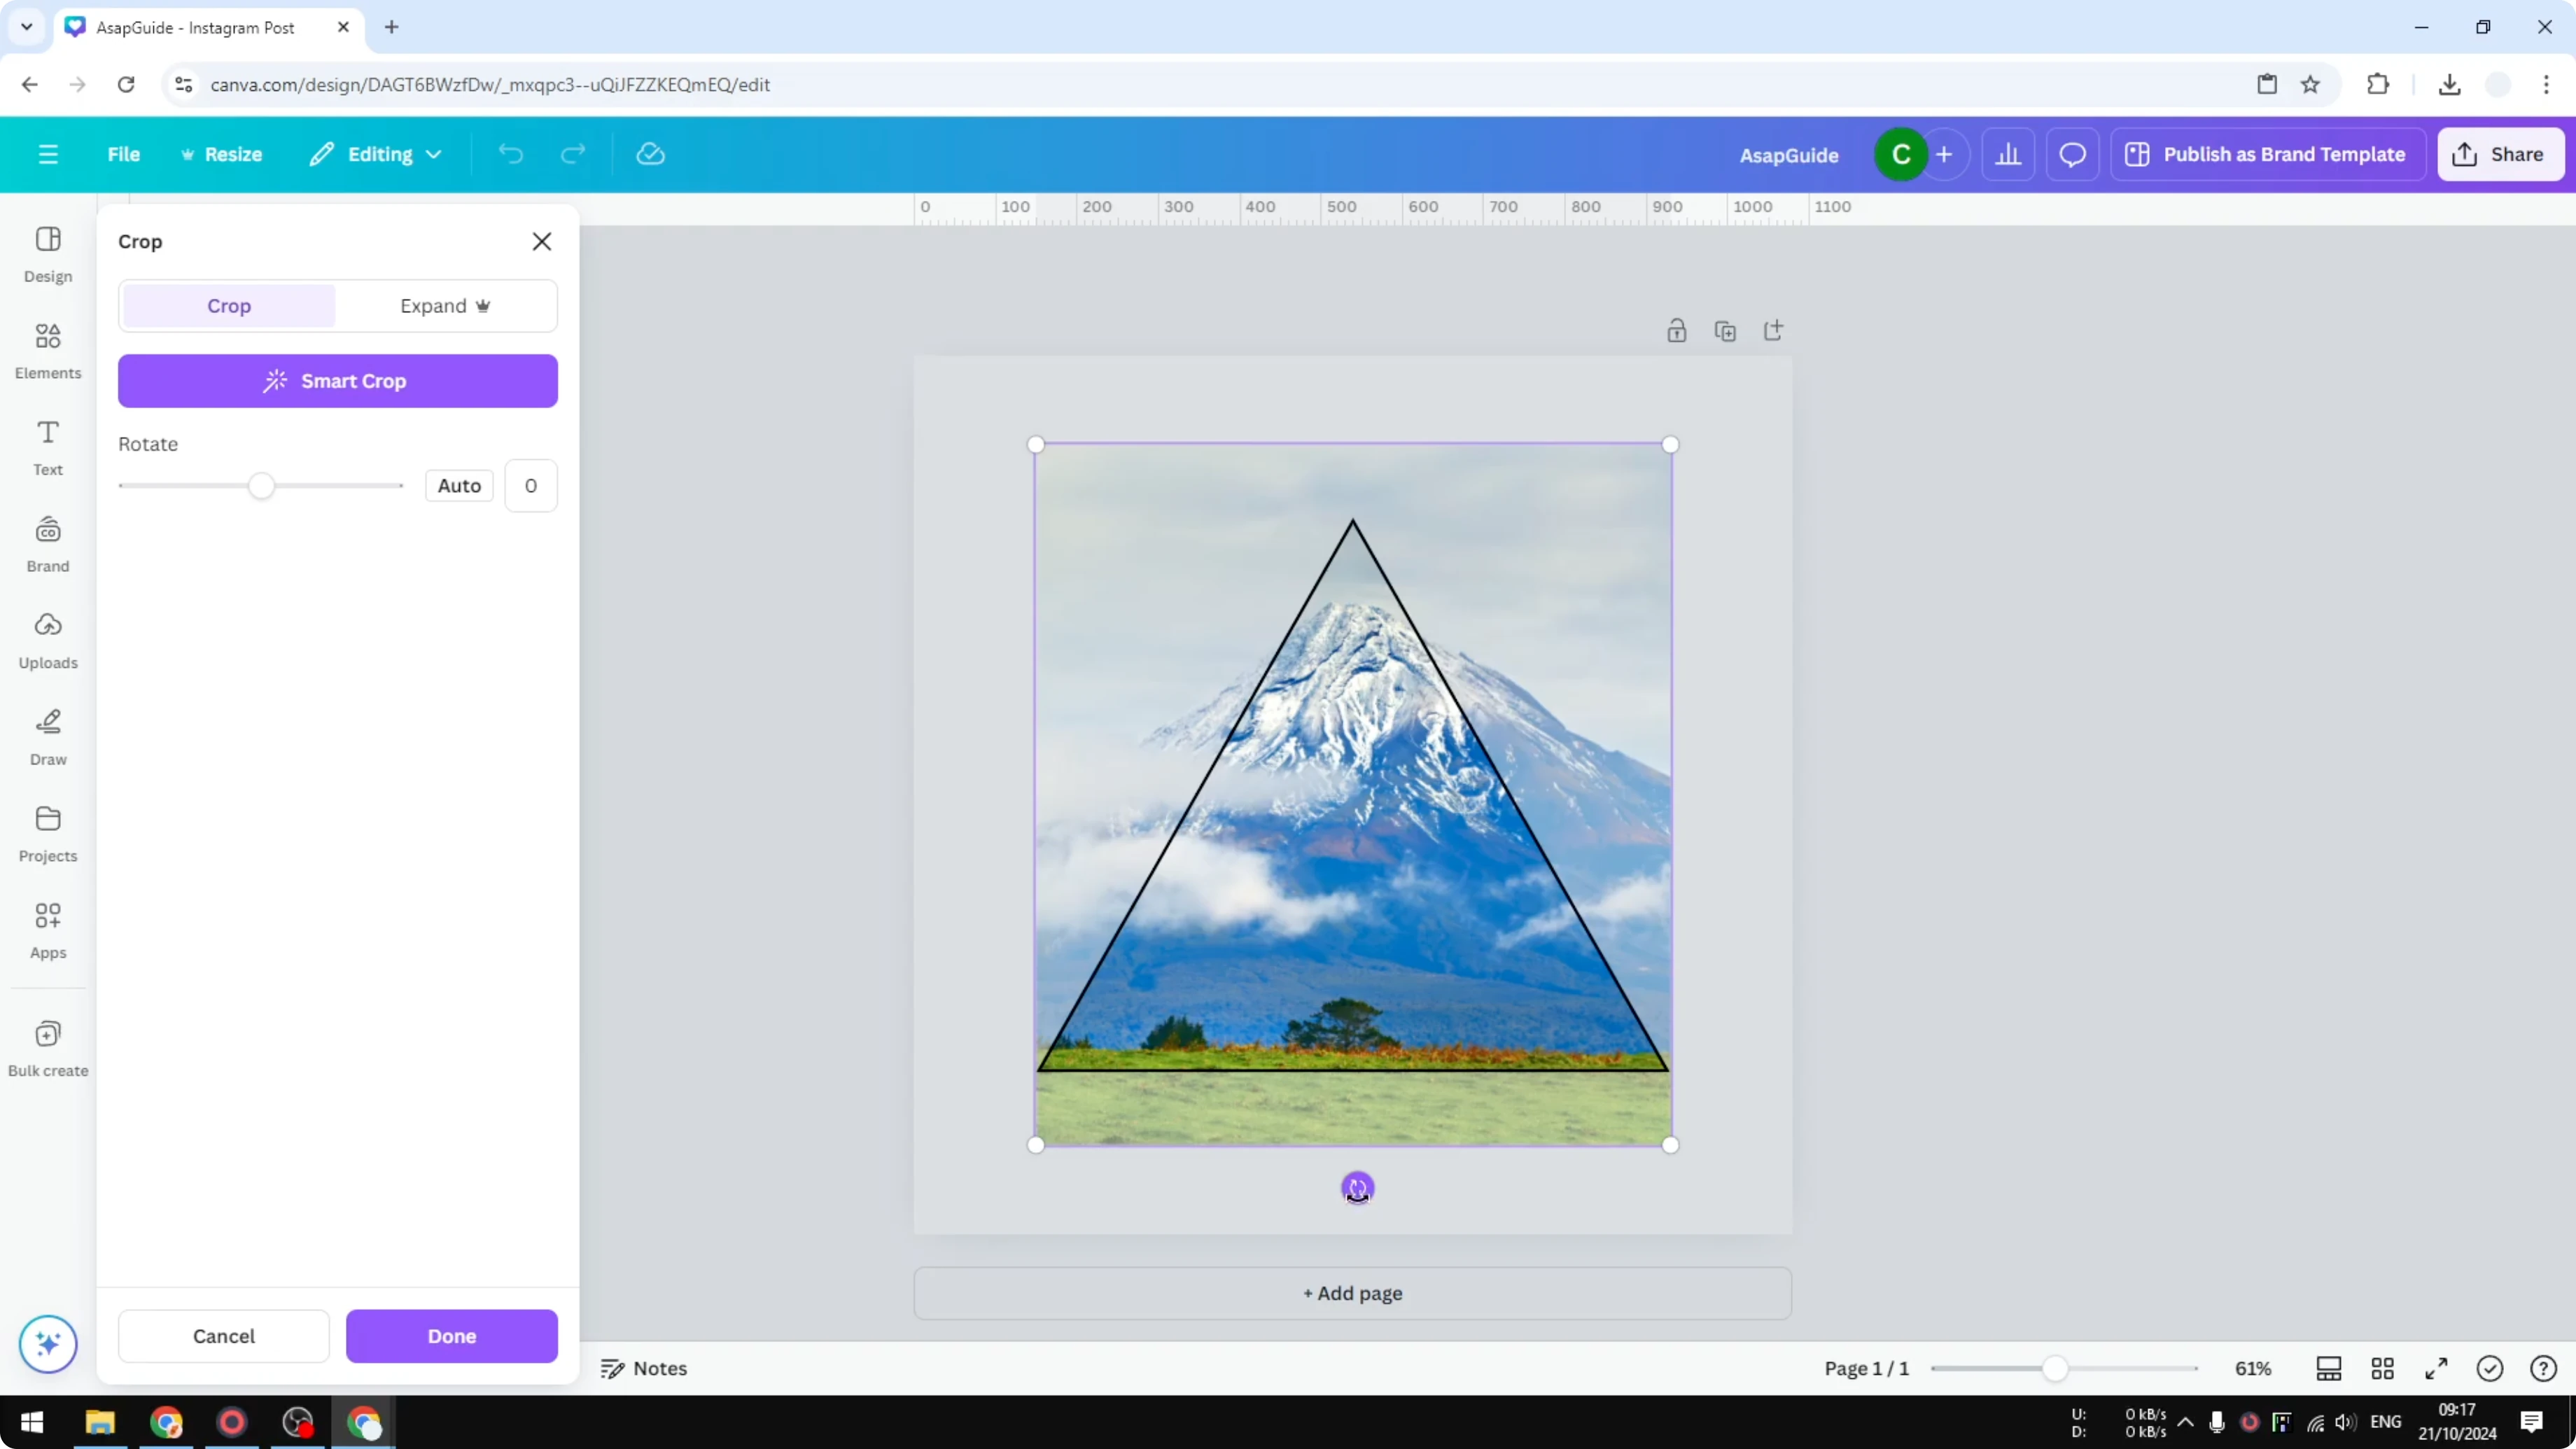Click the Undo icon in the toolbar

point(510,153)
